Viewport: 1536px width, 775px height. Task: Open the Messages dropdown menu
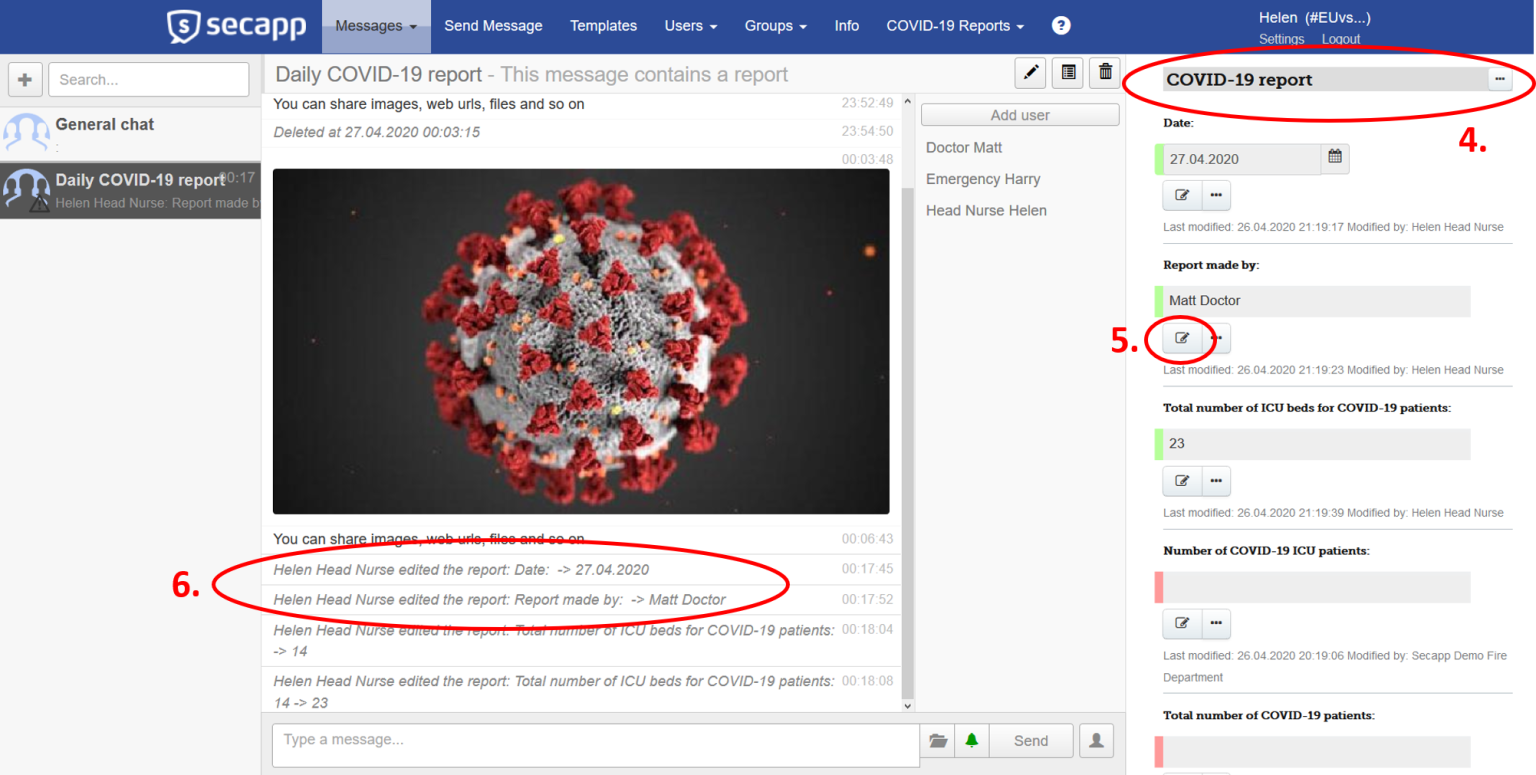[375, 25]
